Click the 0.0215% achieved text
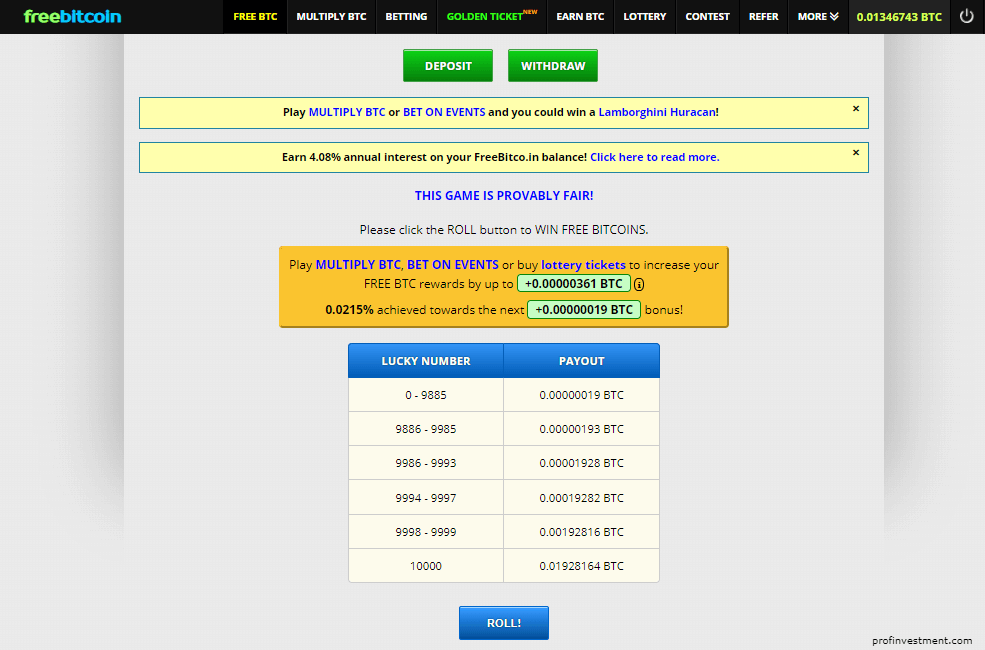The width and height of the screenshot is (985, 650). [373, 310]
